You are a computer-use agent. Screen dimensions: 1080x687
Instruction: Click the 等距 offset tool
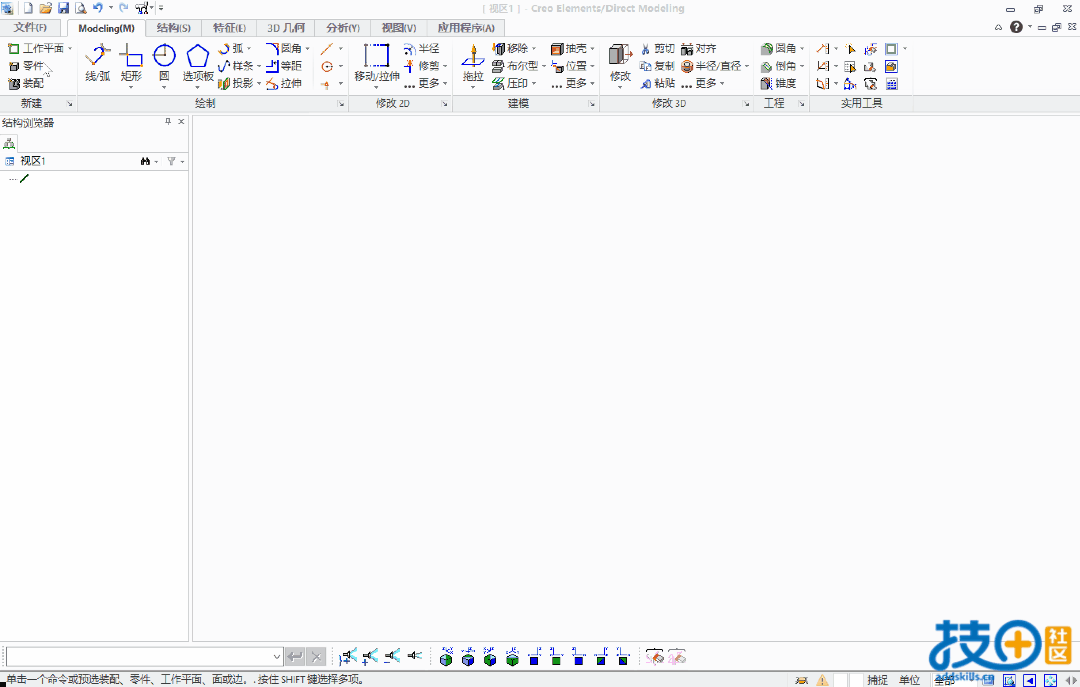[284, 66]
